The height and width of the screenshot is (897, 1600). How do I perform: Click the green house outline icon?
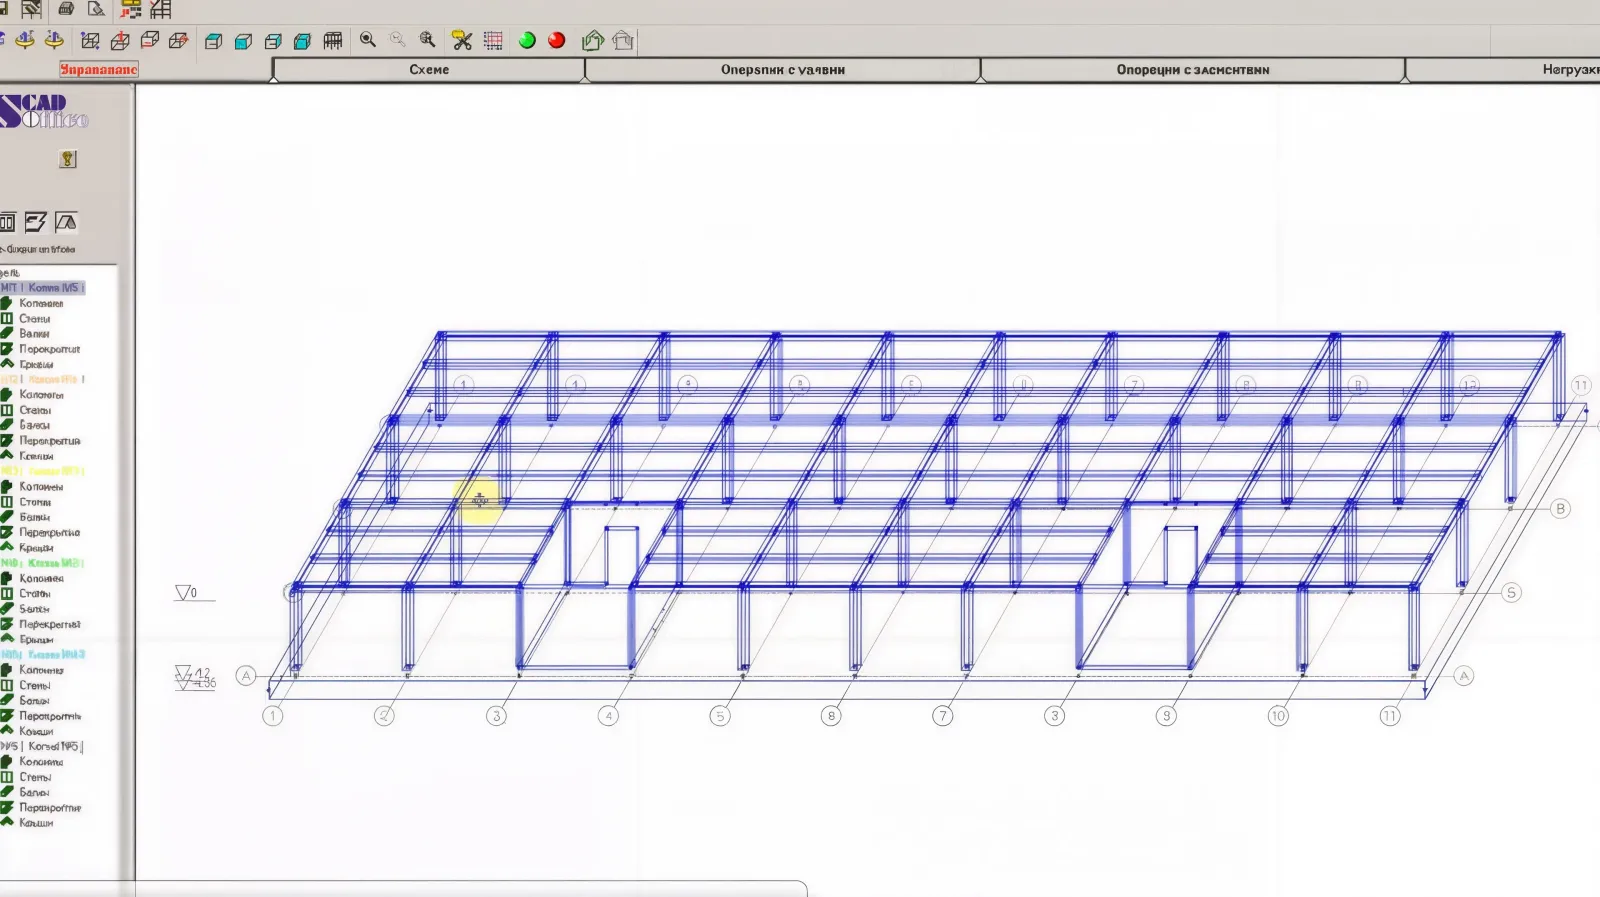(592, 40)
